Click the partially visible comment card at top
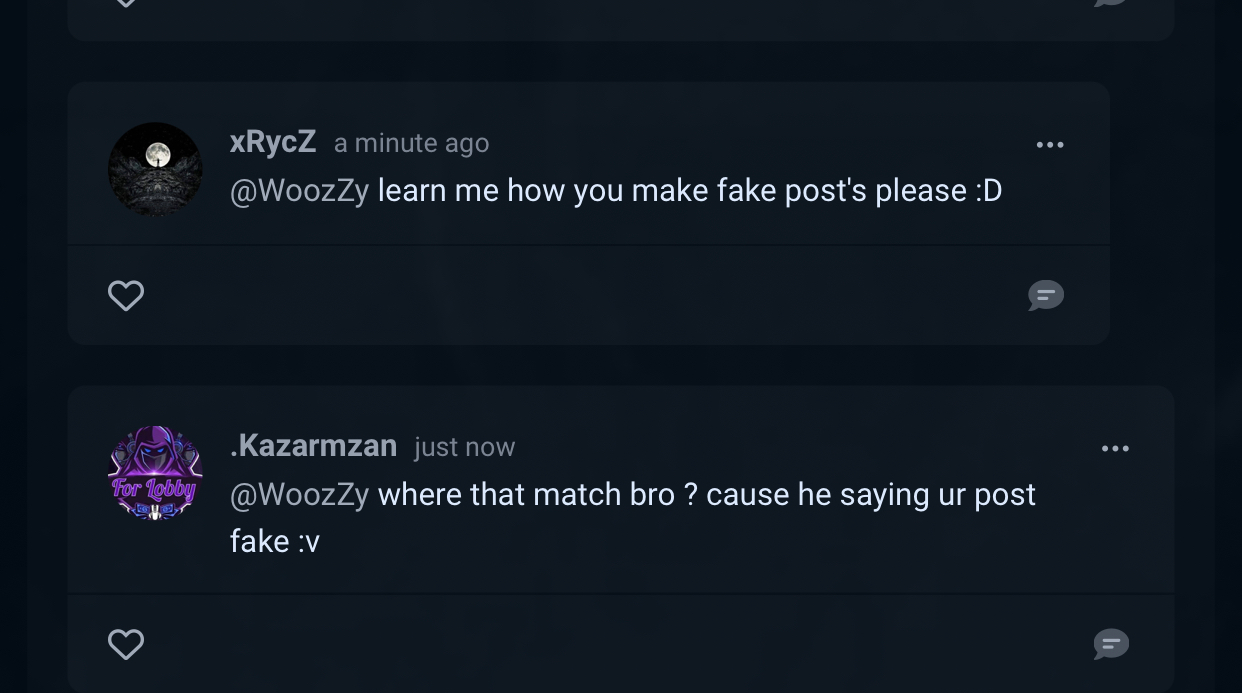This screenshot has height=693, width=1242. [x=620, y=20]
